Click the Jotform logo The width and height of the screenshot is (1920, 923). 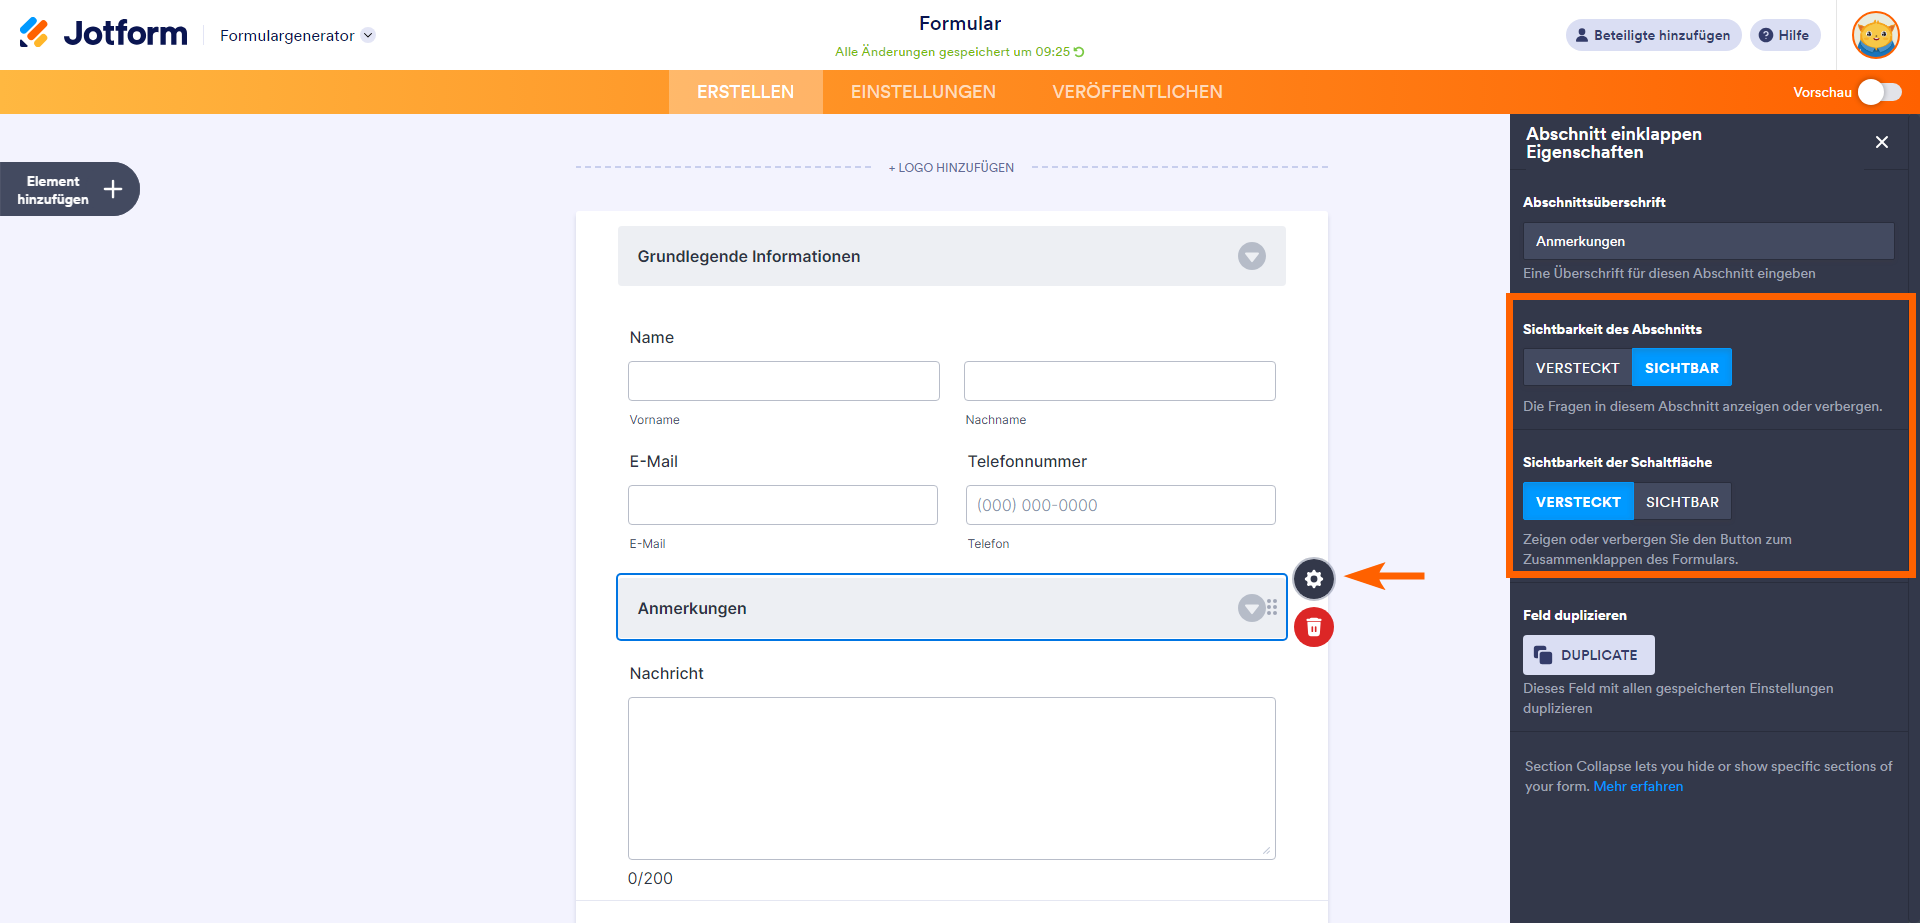click(x=104, y=34)
